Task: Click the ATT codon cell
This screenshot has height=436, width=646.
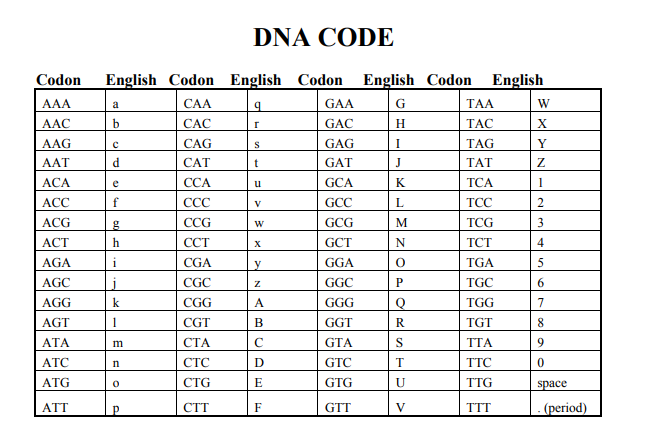Action: click(56, 407)
